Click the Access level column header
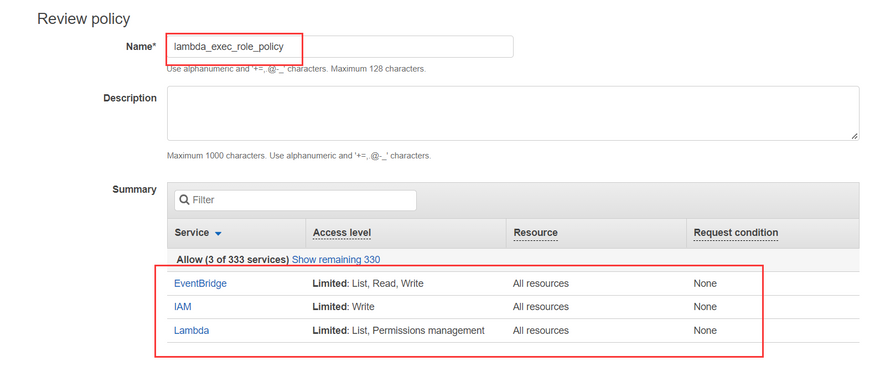 click(x=342, y=232)
